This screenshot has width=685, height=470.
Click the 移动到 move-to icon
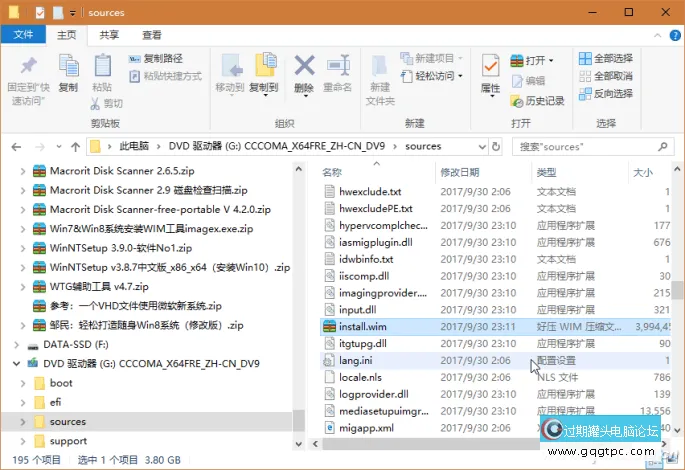(232, 66)
